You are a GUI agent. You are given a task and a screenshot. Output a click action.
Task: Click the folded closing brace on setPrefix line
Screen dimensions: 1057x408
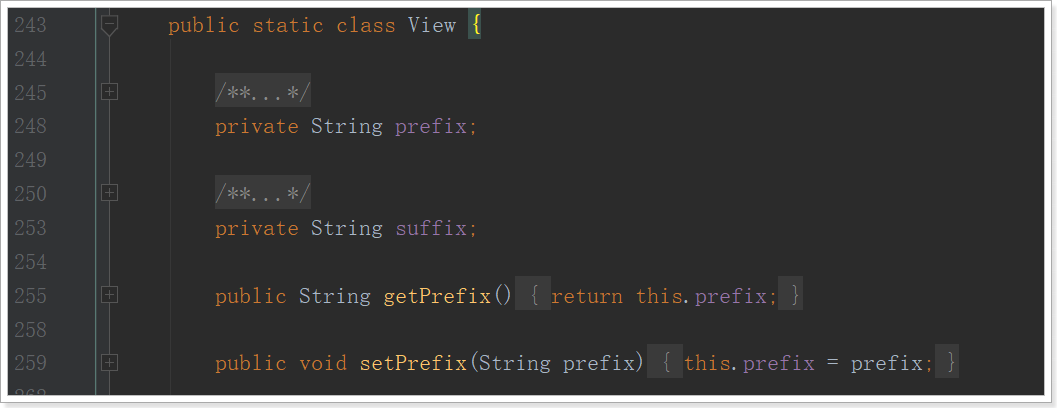pyautogui.click(x=946, y=362)
